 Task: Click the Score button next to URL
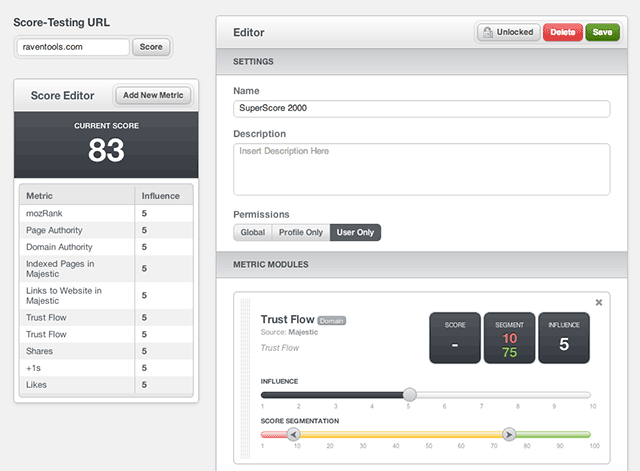tap(151, 47)
